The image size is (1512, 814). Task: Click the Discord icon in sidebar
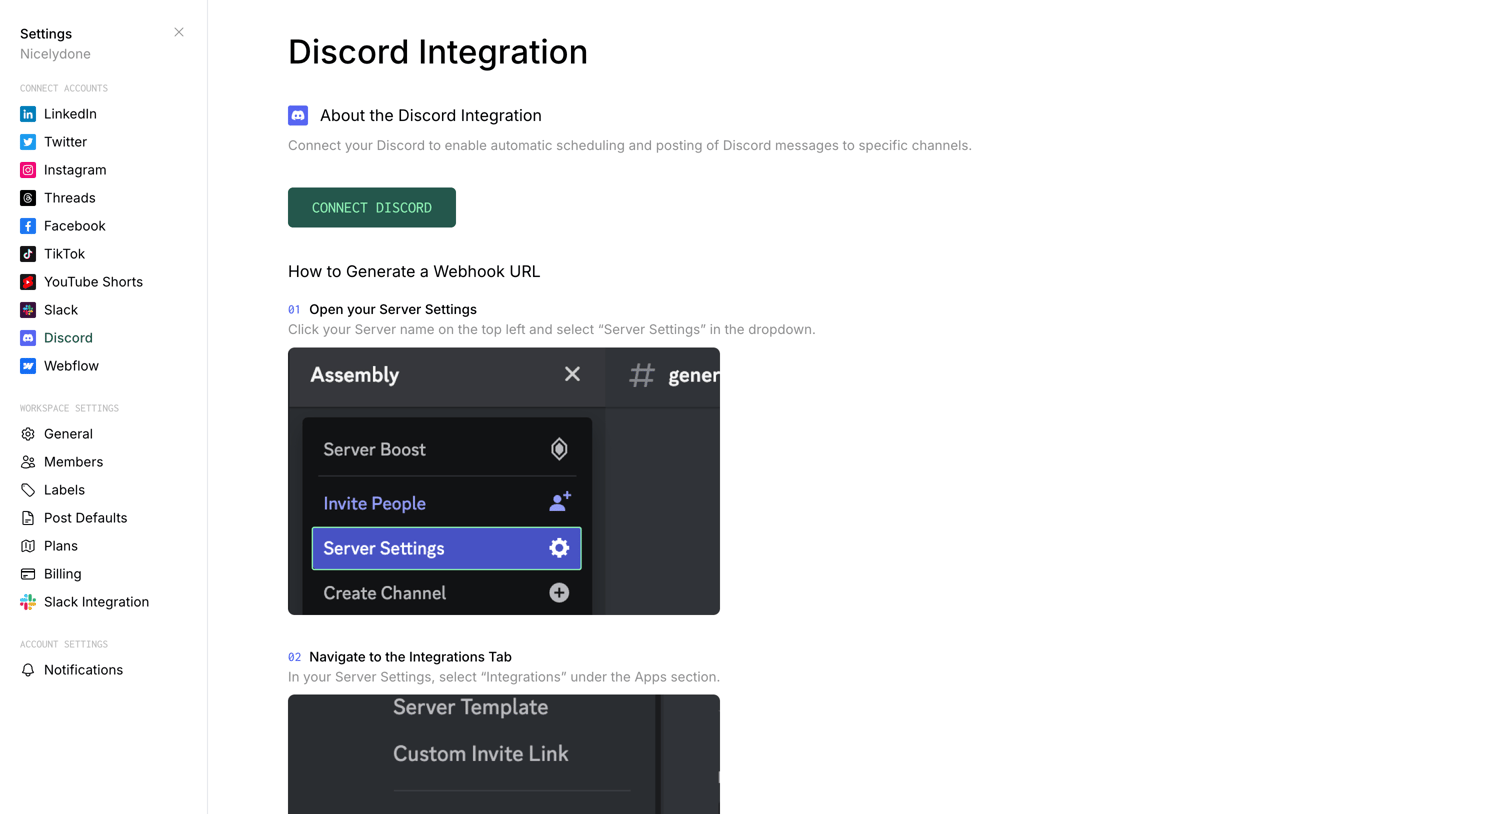point(28,338)
